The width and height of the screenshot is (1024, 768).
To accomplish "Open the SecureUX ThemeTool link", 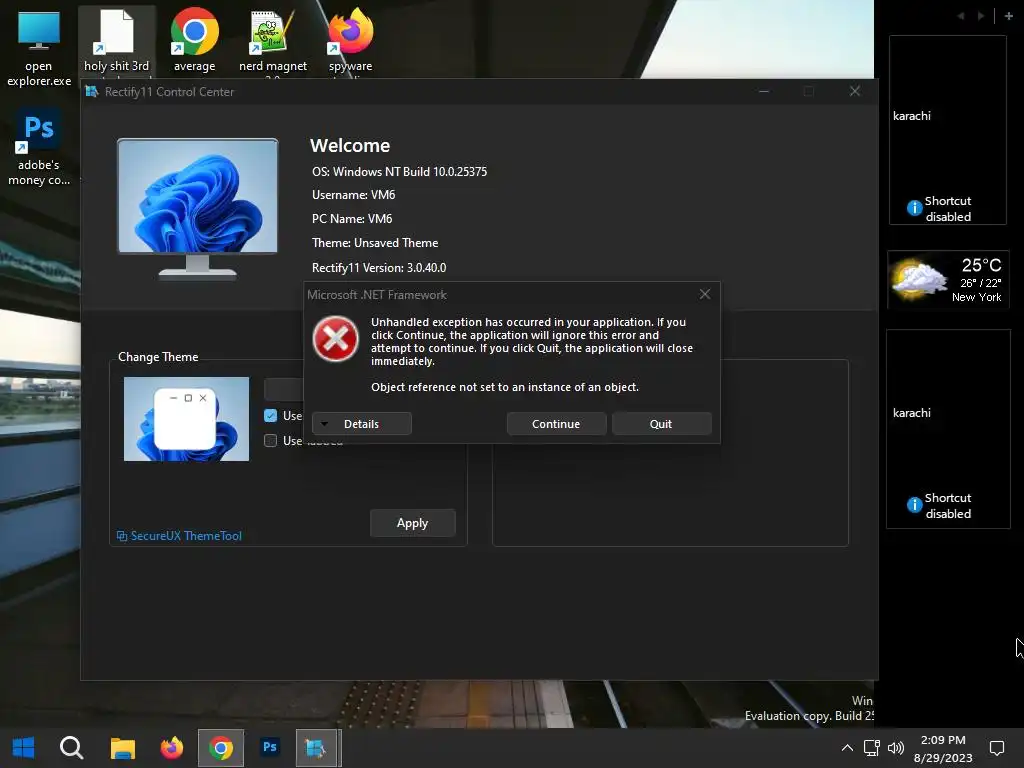I will click(180, 536).
